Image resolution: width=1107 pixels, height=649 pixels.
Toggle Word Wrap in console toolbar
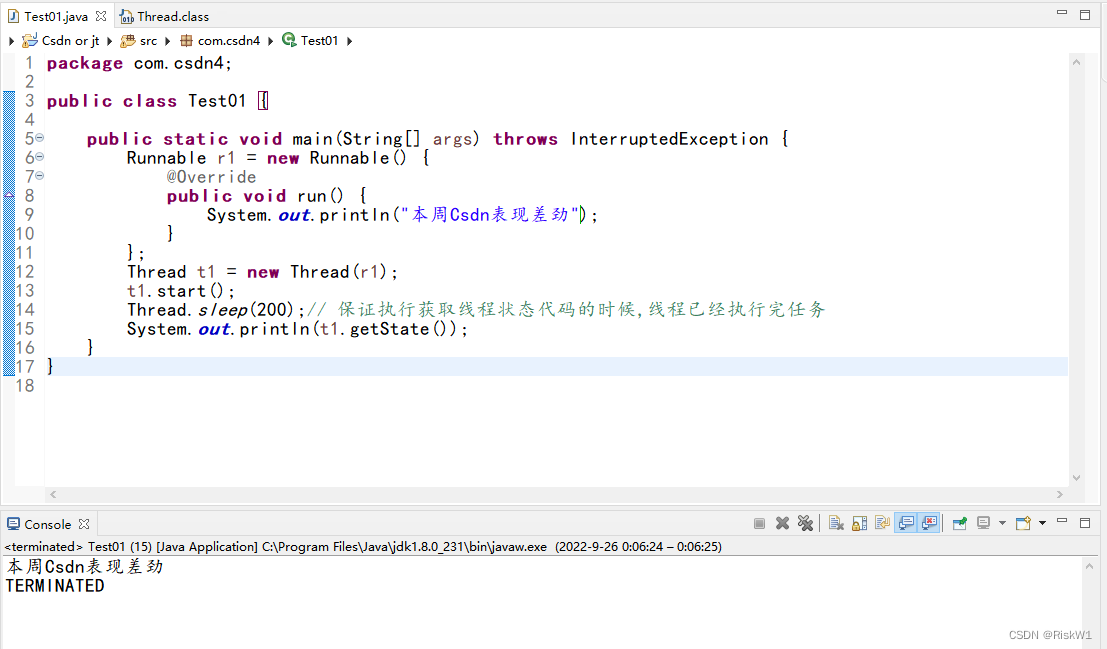point(882,523)
